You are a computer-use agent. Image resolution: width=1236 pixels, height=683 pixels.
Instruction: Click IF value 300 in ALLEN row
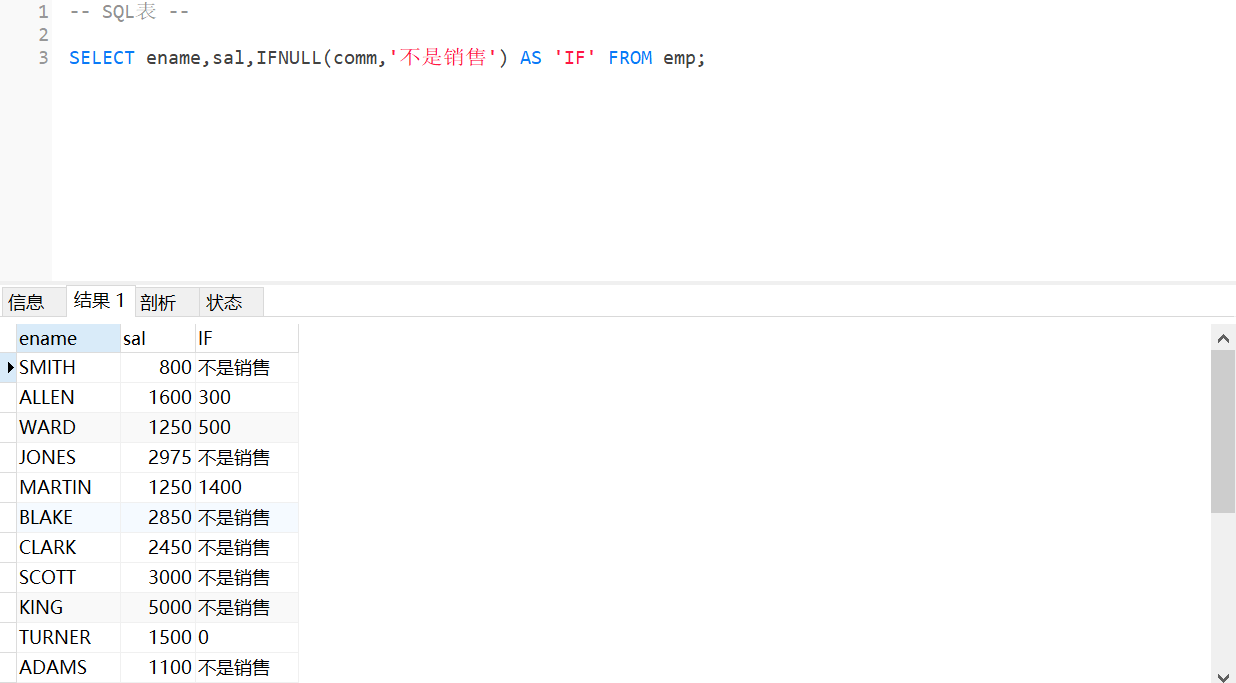[246, 398]
